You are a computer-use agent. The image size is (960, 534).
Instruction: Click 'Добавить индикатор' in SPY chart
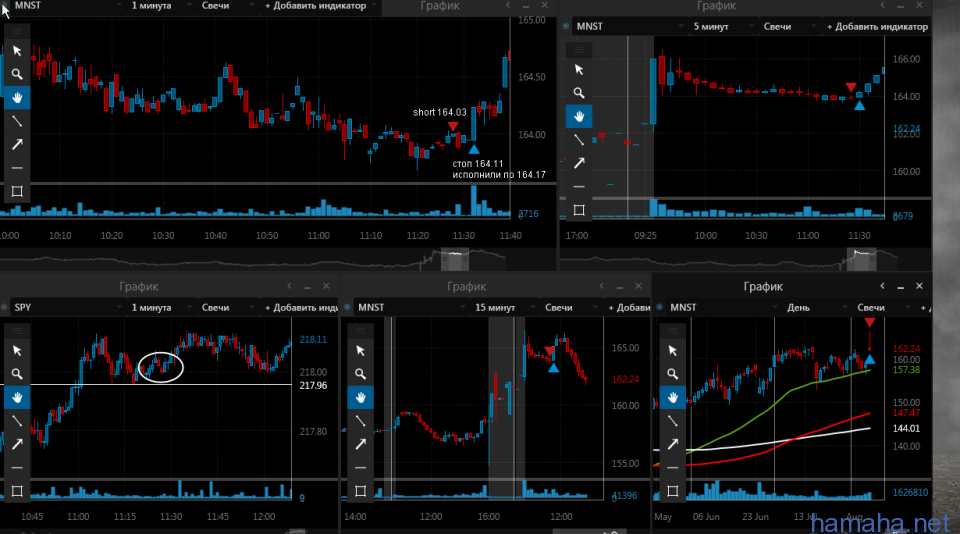301,307
